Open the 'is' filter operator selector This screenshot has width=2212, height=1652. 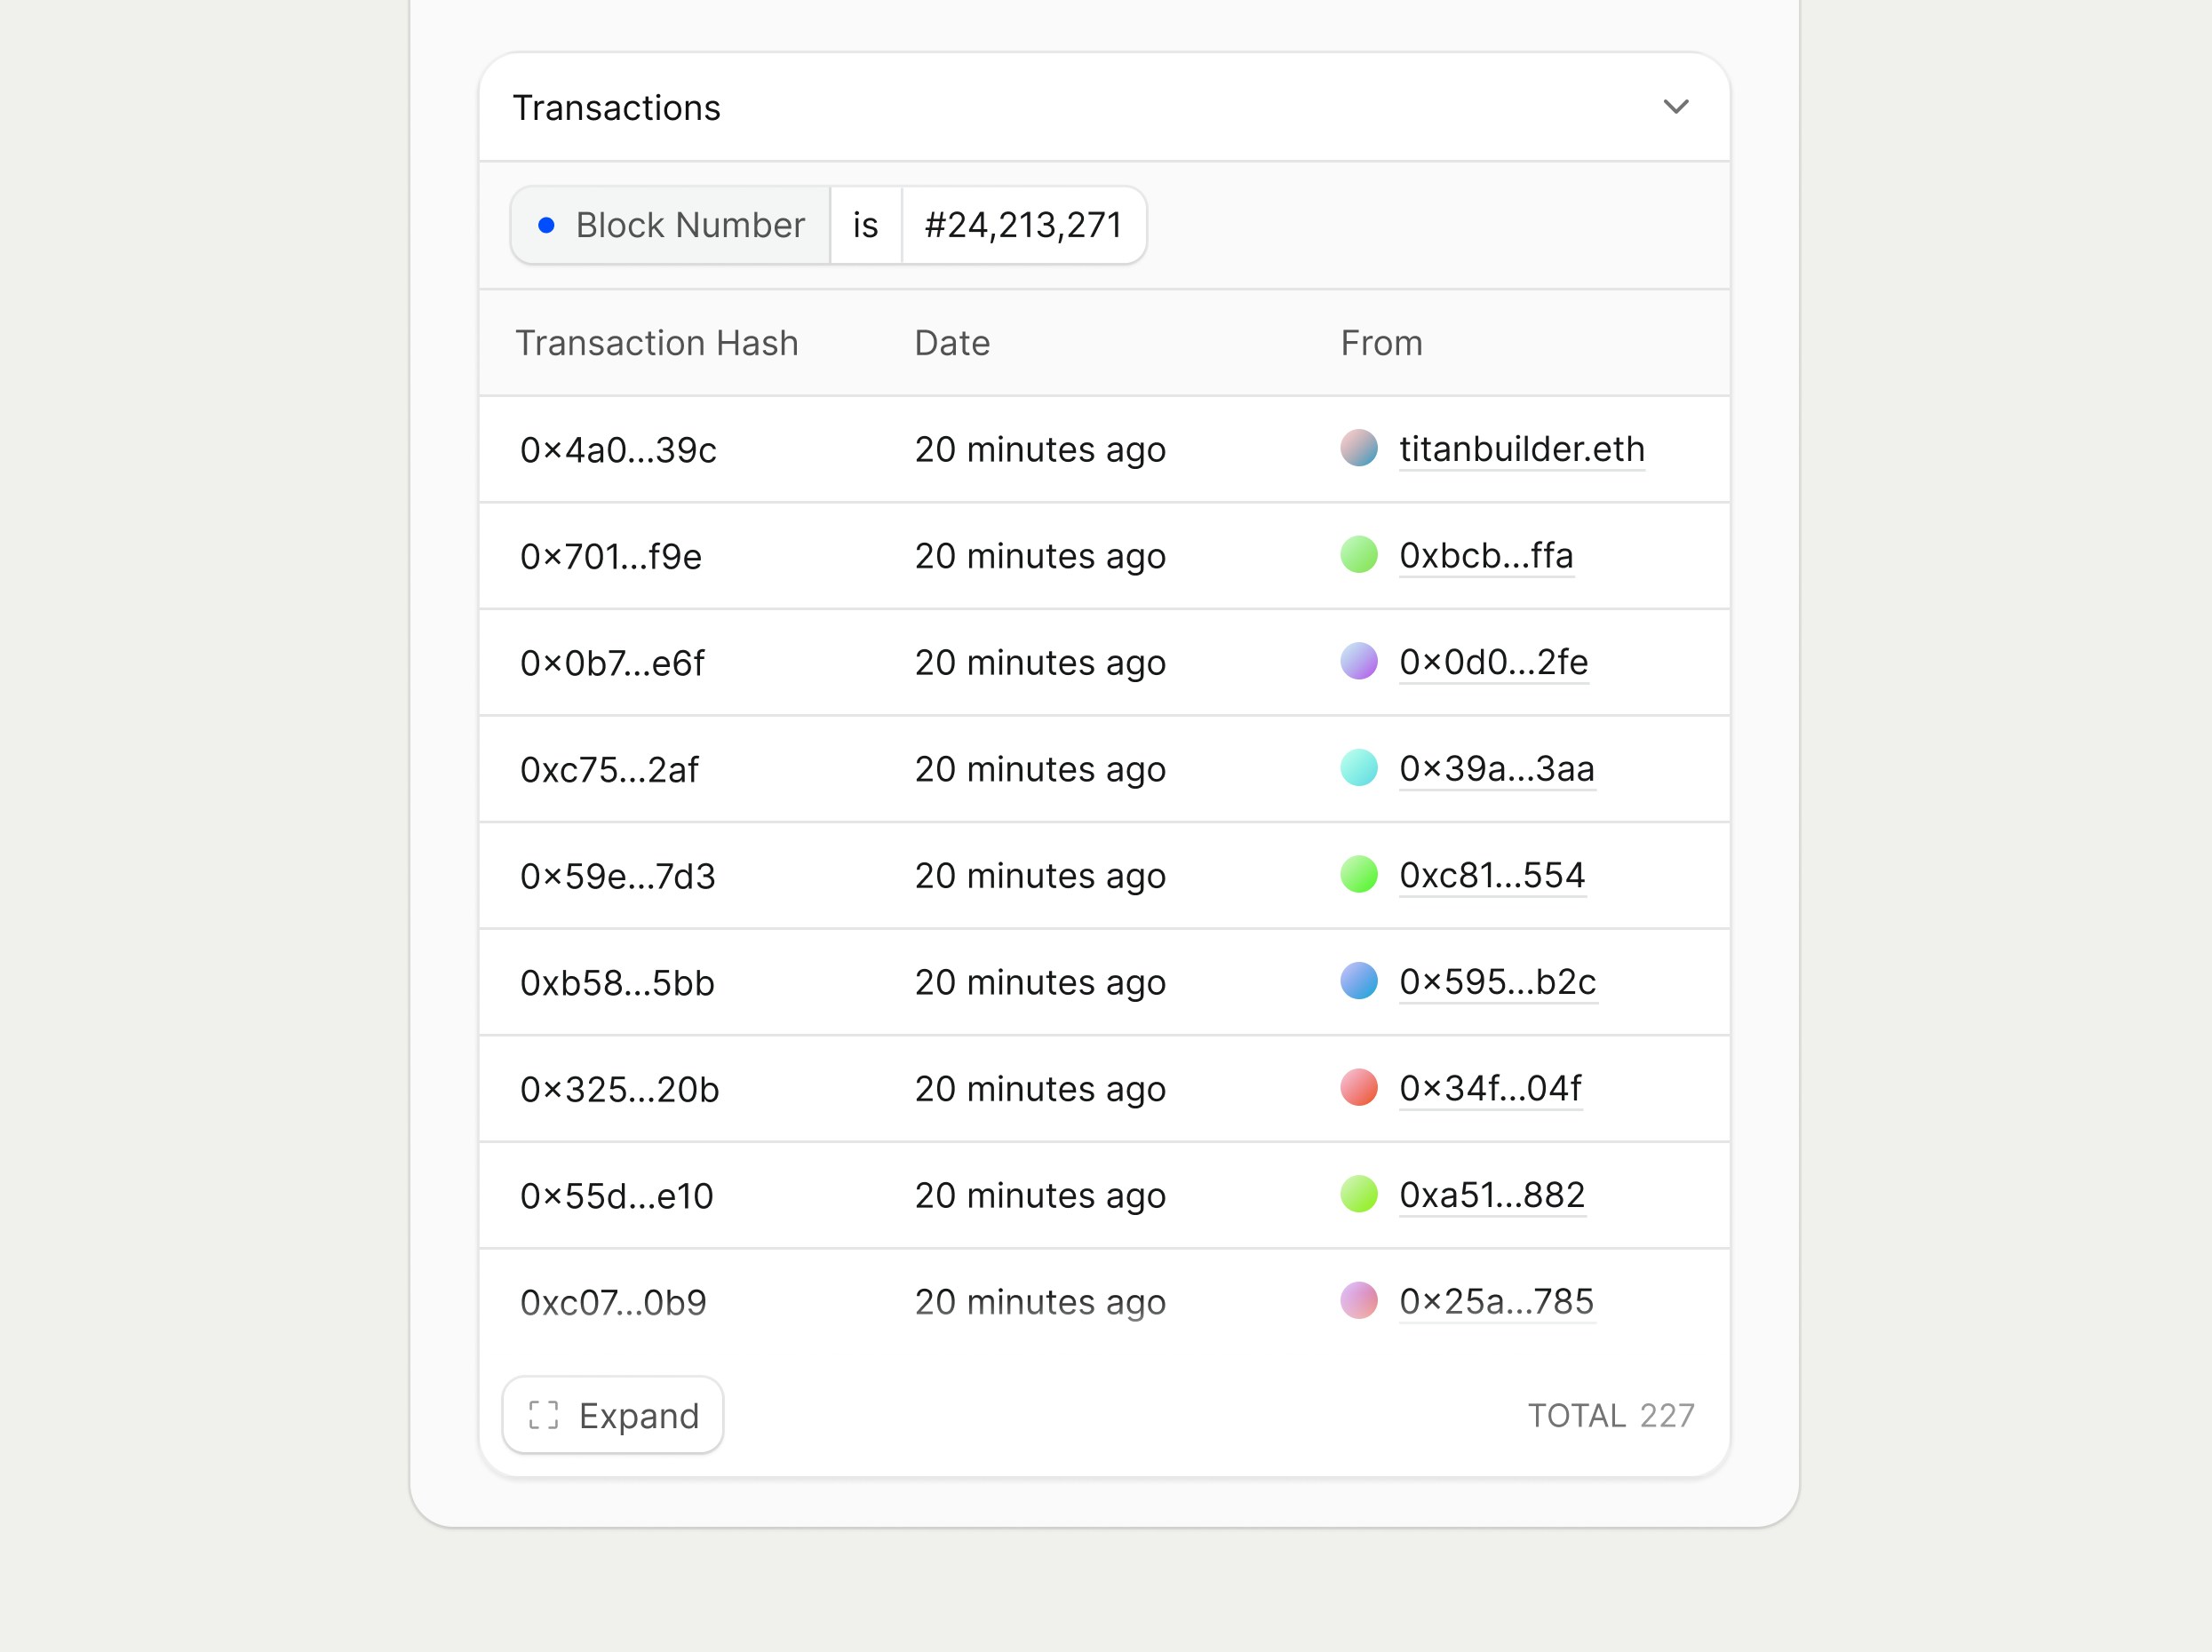click(865, 225)
